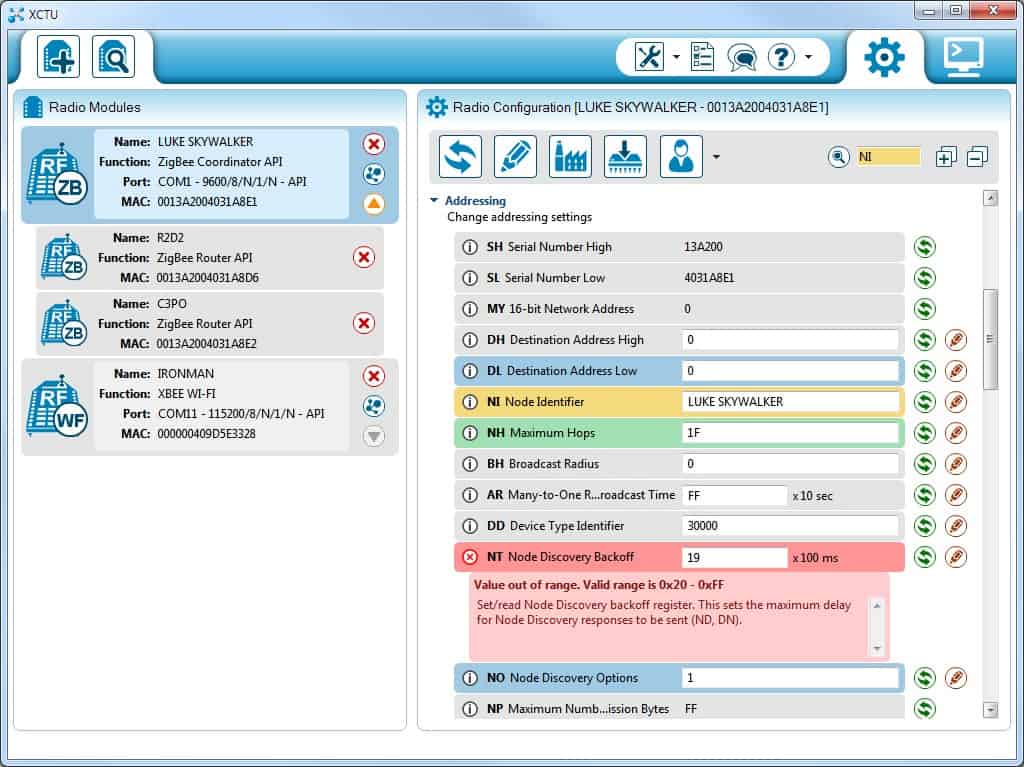1024x767 pixels.
Task: Click settings list scrollbar down arrow
Action: 991,710
